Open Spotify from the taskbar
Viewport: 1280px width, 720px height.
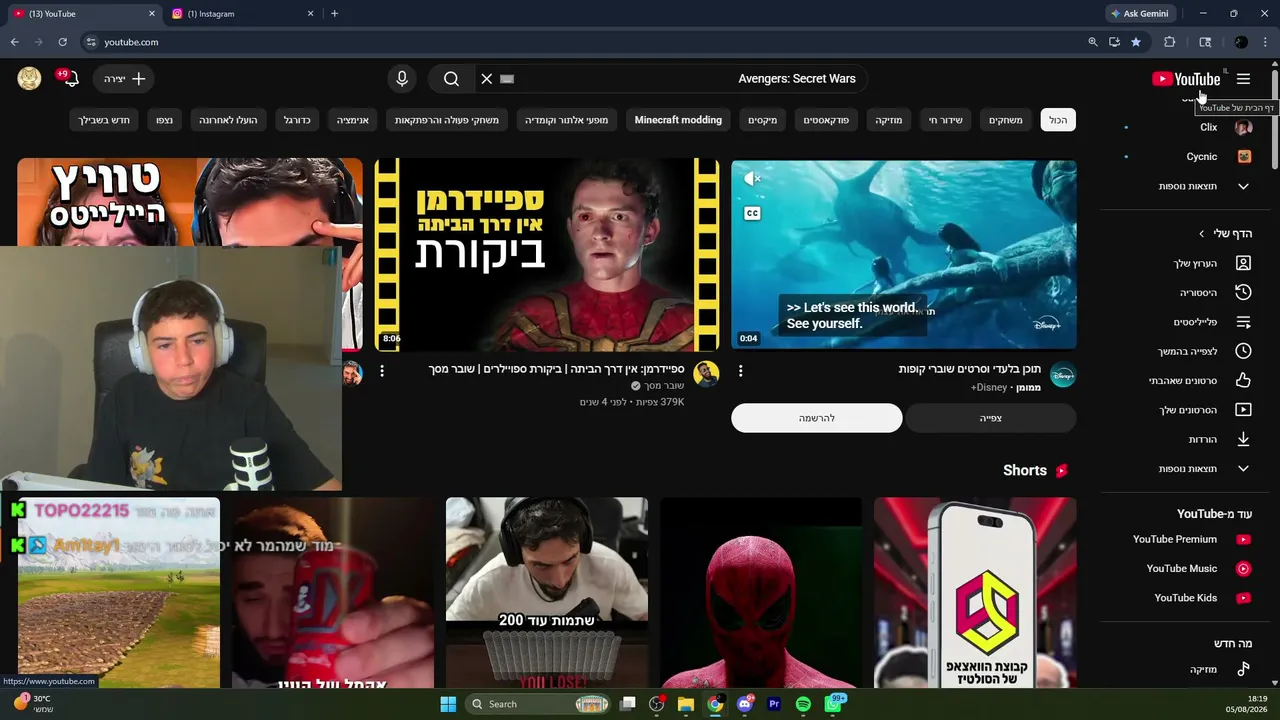pyautogui.click(x=803, y=704)
